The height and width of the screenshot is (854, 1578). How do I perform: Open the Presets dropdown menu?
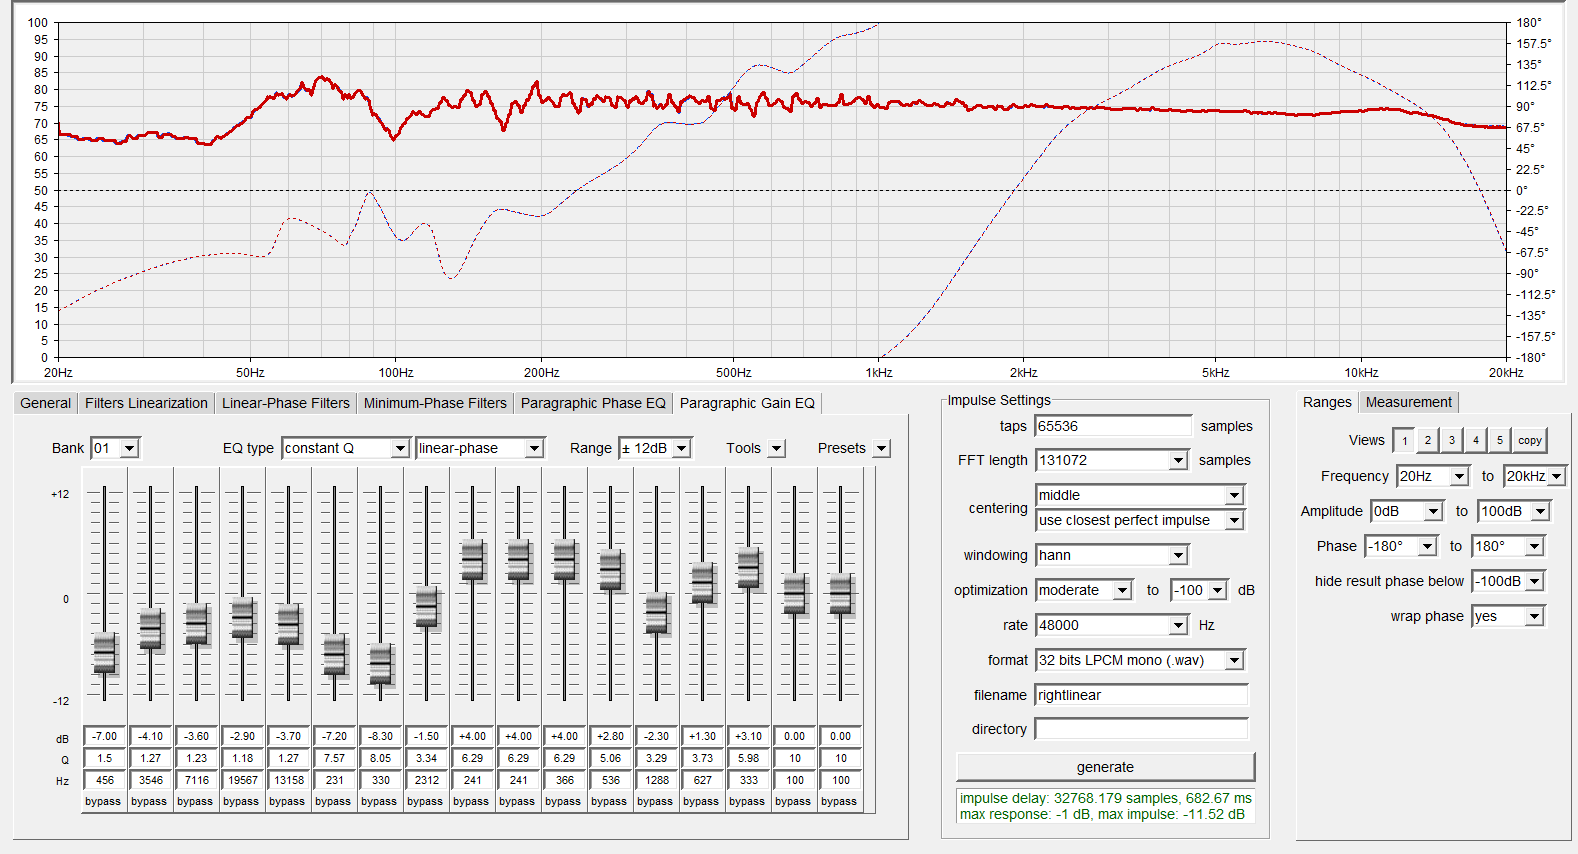[x=881, y=448]
